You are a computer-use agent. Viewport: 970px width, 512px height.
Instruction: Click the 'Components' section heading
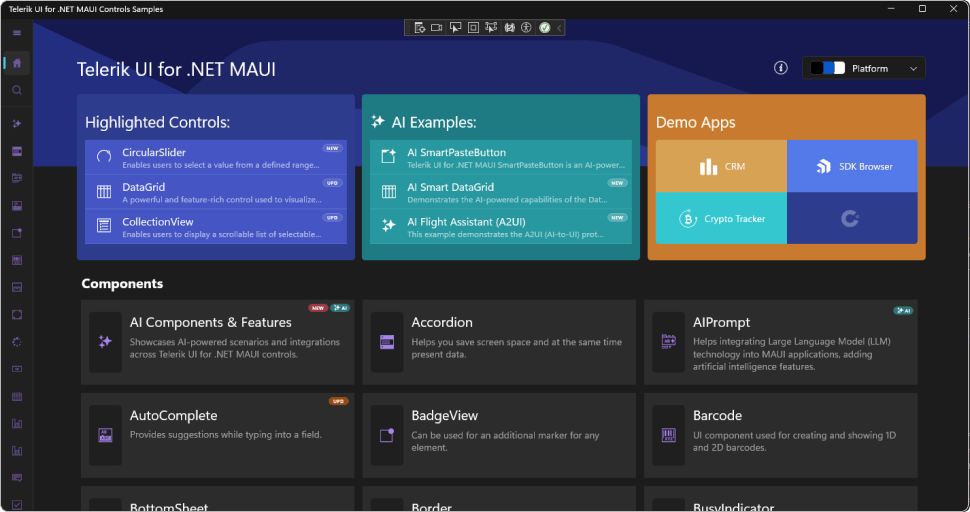coord(122,284)
